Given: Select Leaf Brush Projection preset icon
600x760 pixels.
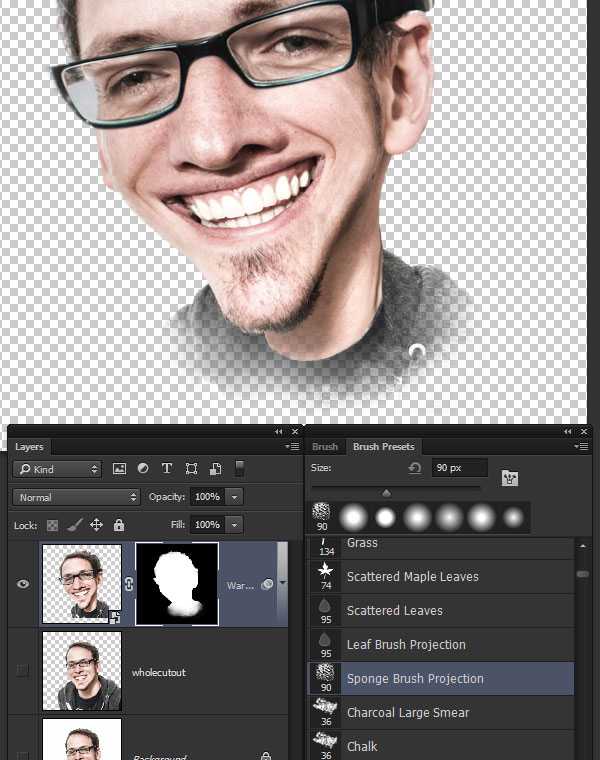Looking at the screenshot, I should (325, 645).
